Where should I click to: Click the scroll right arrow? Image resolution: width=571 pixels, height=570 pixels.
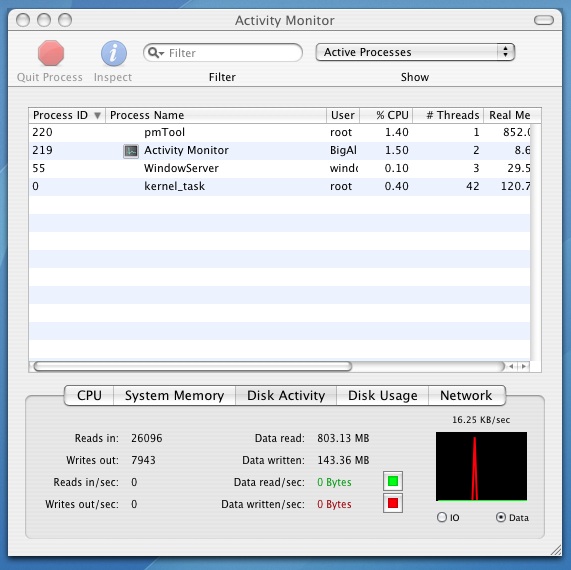(x=524, y=366)
